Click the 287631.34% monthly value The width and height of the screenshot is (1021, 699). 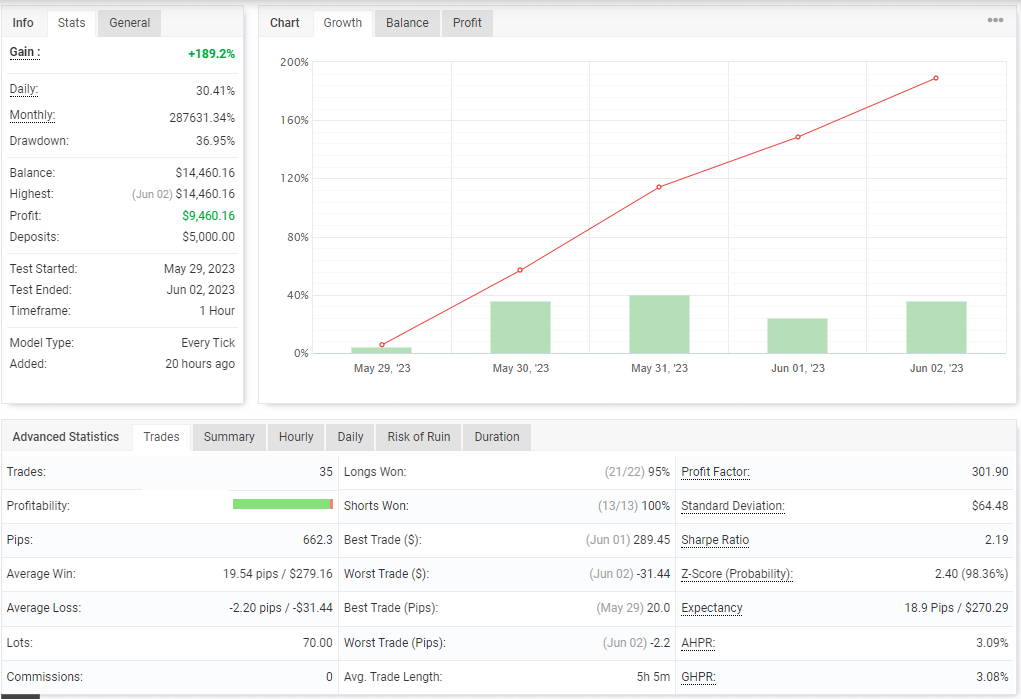coord(202,118)
